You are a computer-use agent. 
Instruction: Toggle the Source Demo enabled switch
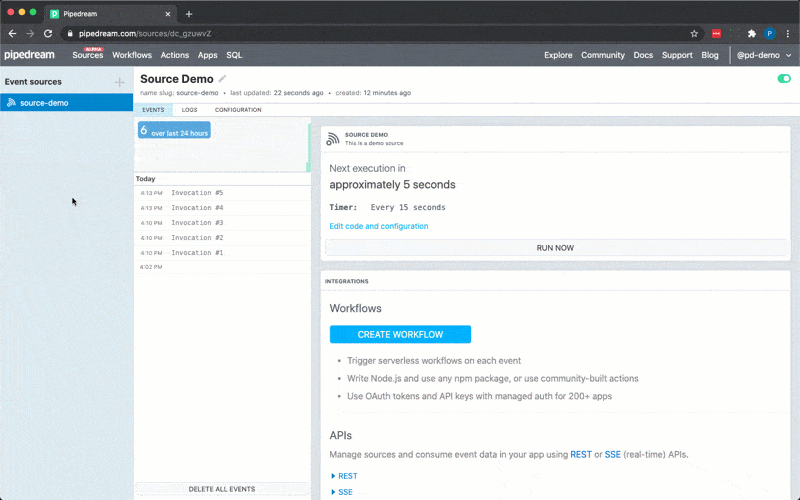[783, 79]
